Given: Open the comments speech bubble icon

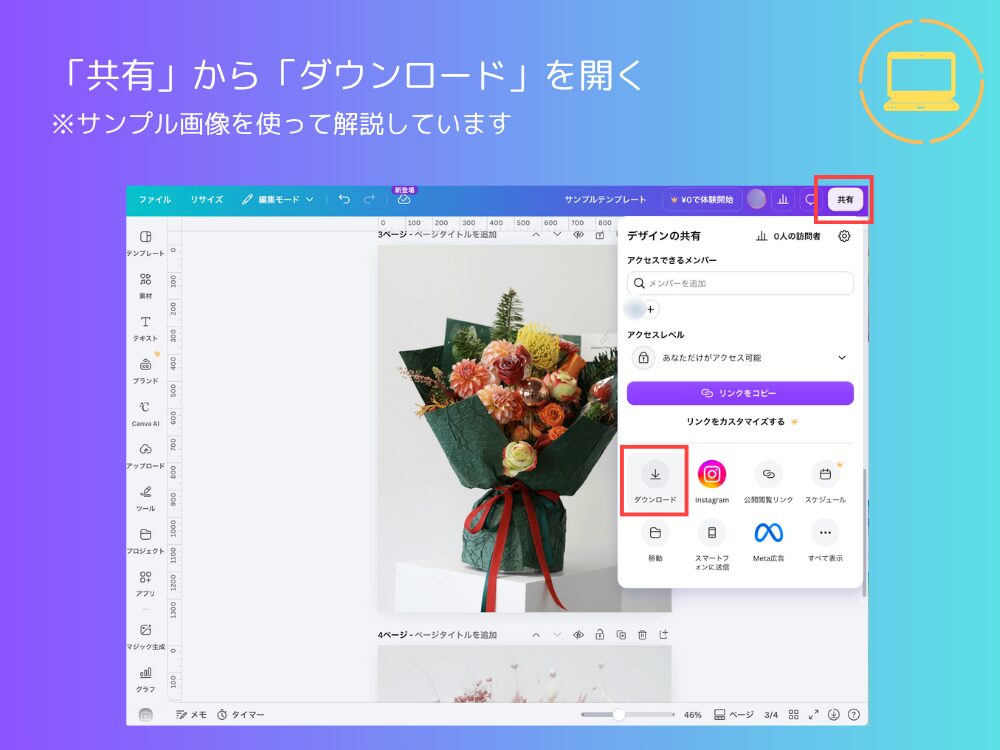Looking at the screenshot, I should (810, 200).
